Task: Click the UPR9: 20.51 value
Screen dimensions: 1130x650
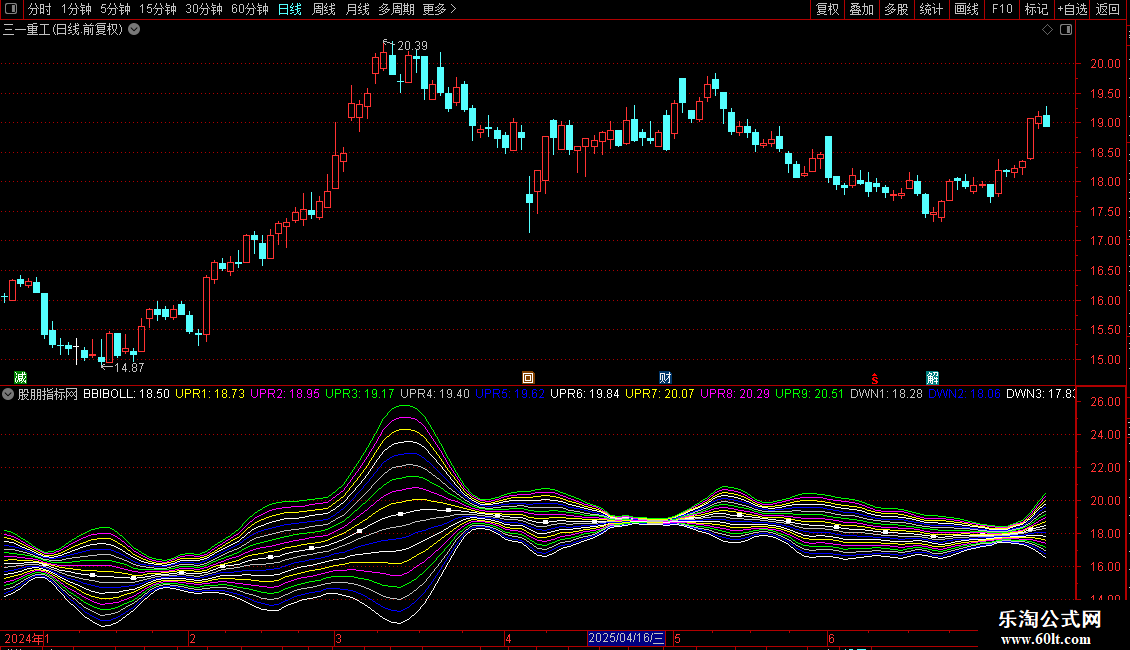Action: point(809,394)
